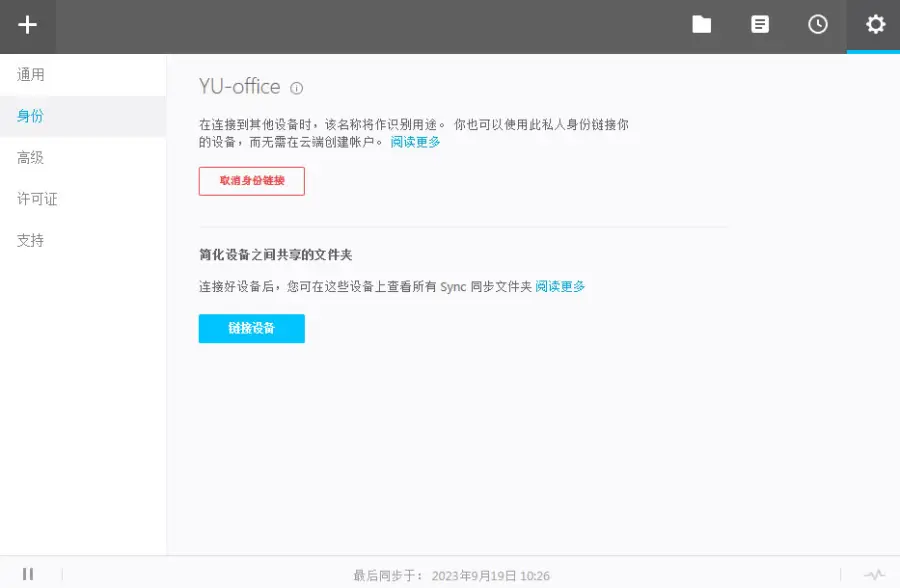The height and width of the screenshot is (588, 900).
Task: Select the 支持 settings tab
Action: point(83,240)
